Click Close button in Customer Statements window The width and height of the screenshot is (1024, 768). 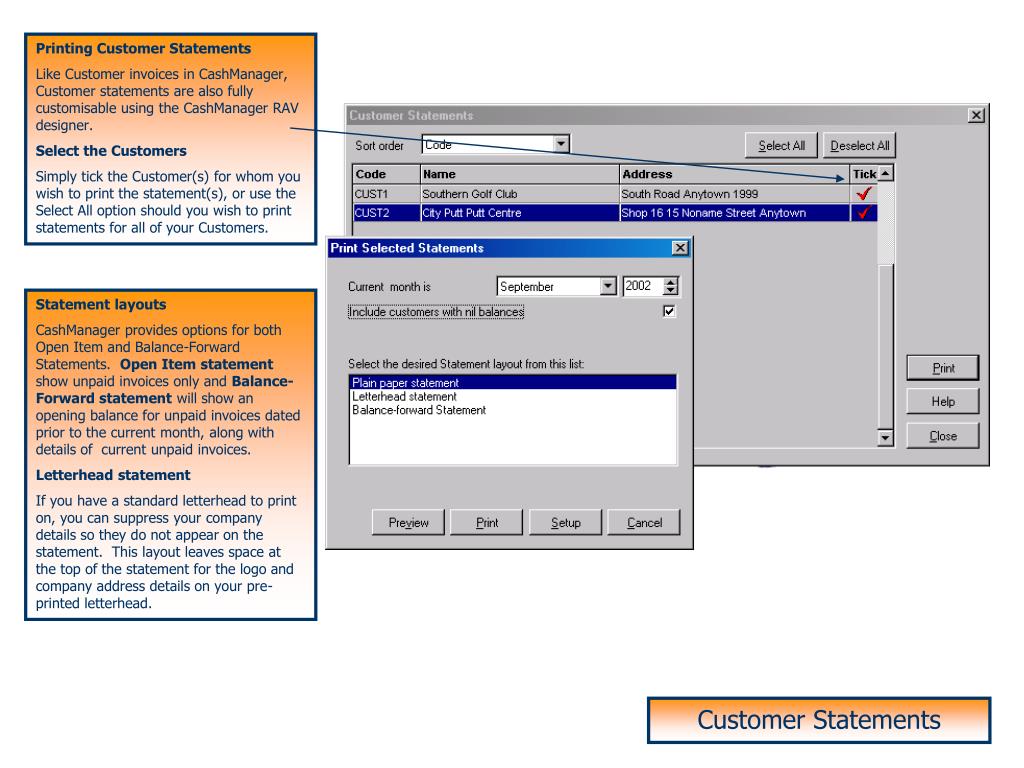click(943, 436)
